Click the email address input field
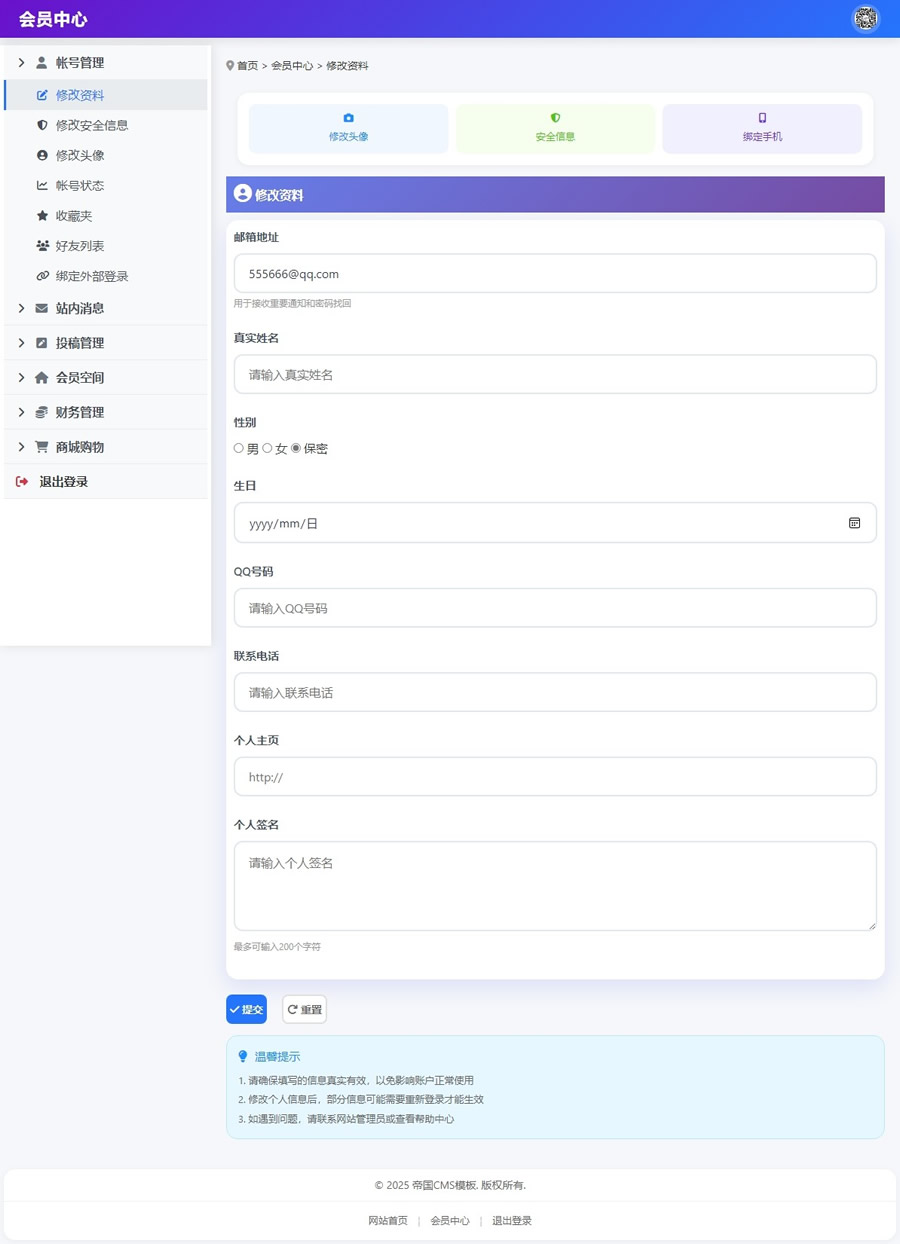The image size is (900, 1244). click(555, 273)
